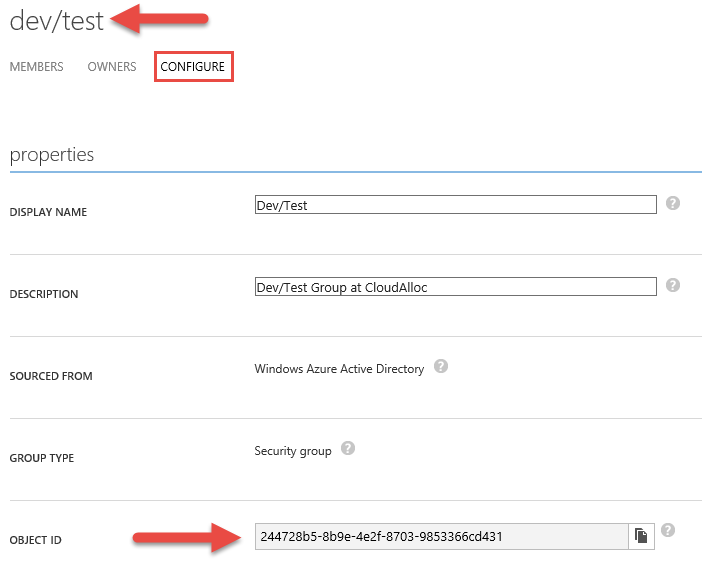Select the CONFIGURE tab

[x=193, y=67]
